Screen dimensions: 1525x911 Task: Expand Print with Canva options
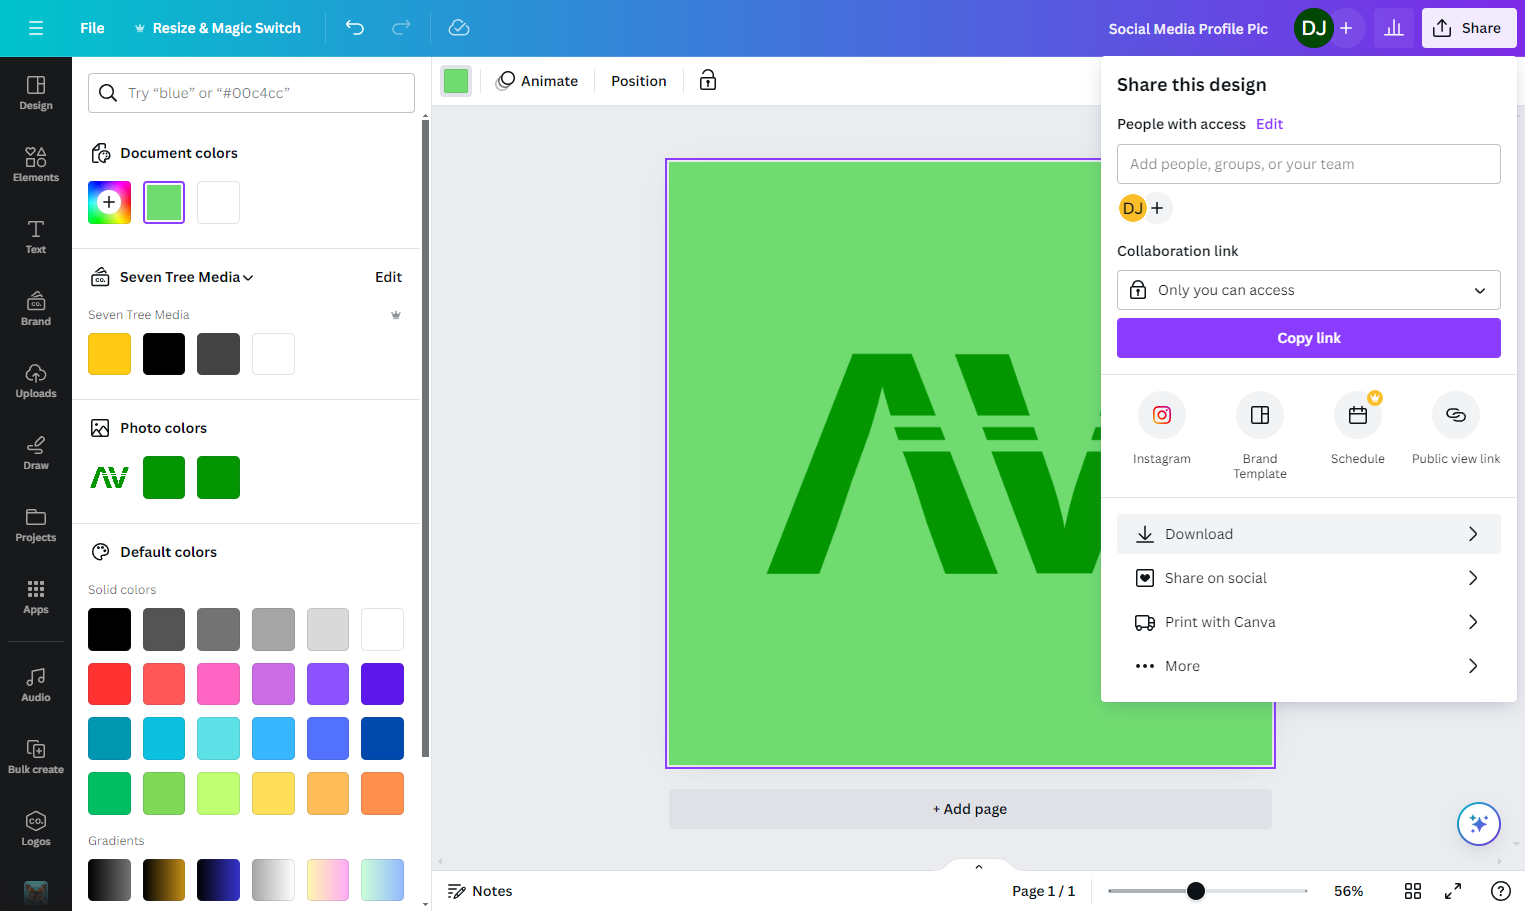pyautogui.click(x=1309, y=622)
